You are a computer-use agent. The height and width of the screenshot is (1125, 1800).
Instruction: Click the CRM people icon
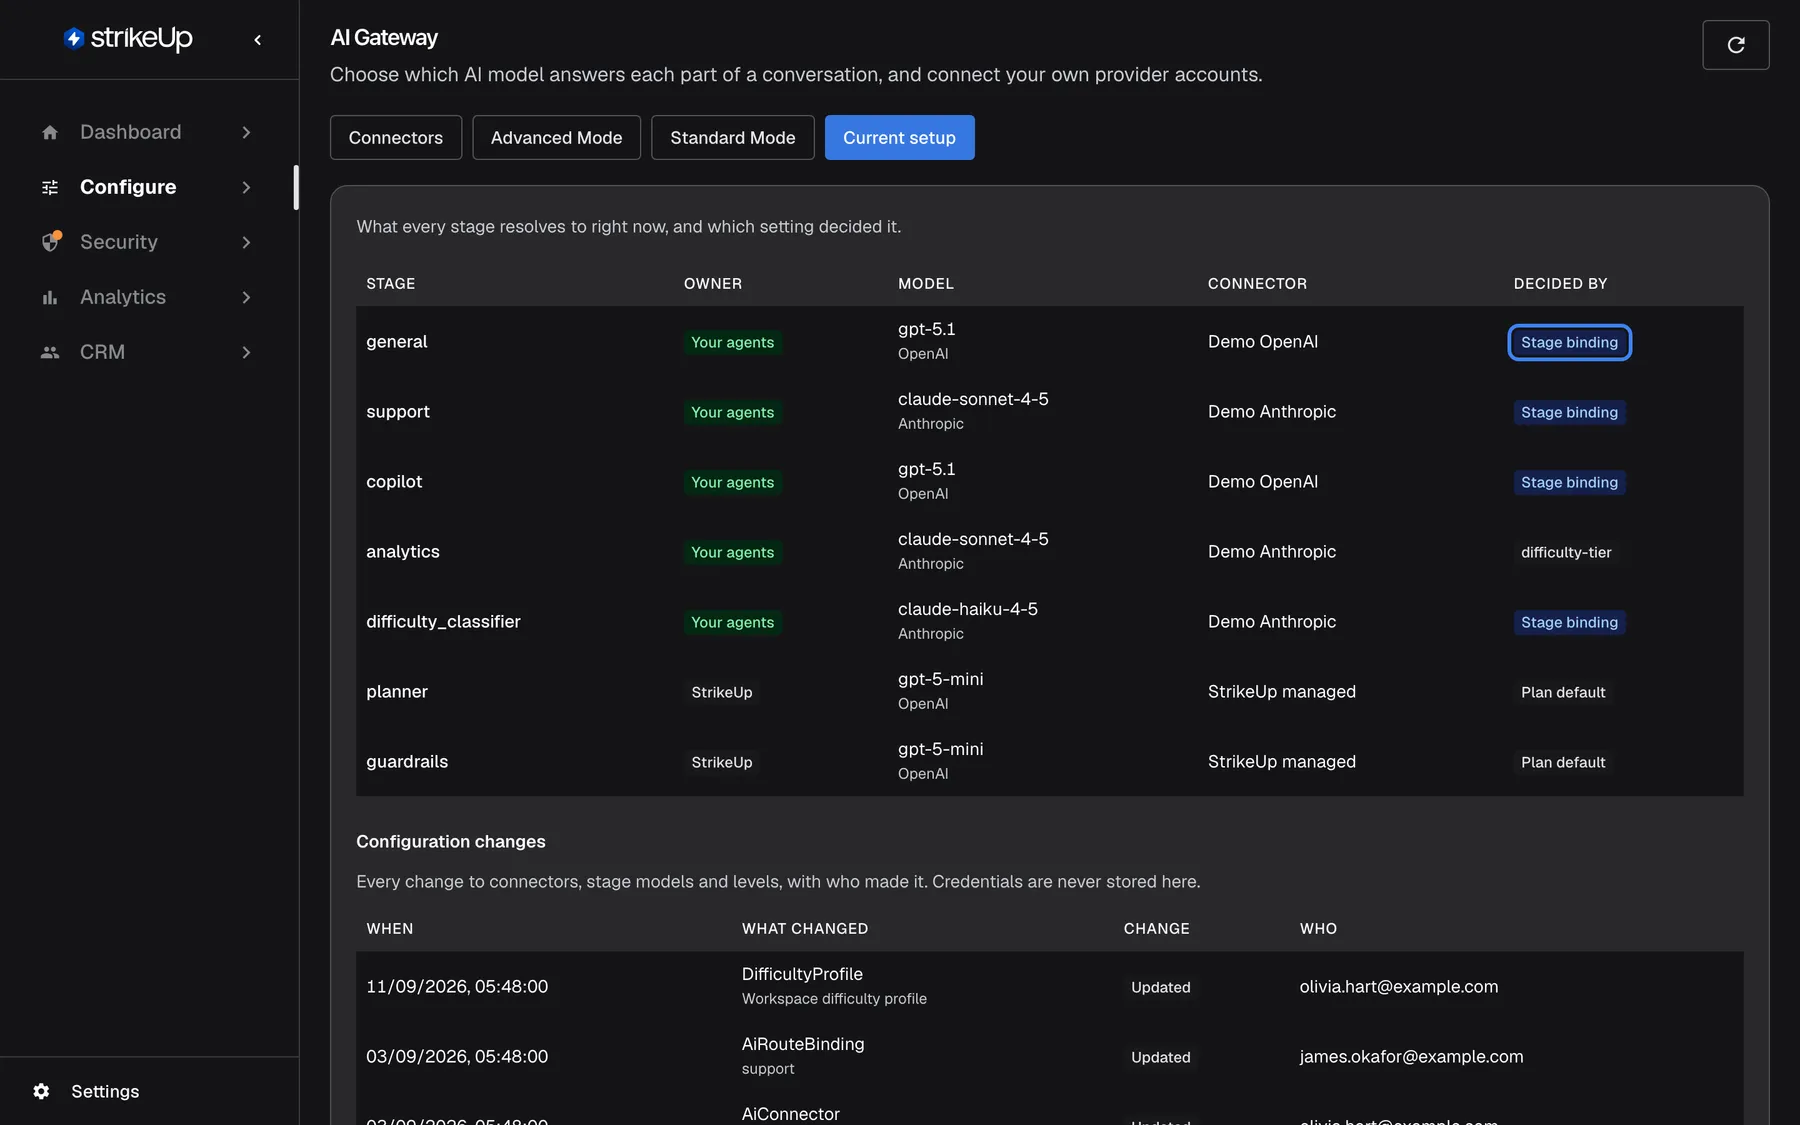(x=50, y=352)
